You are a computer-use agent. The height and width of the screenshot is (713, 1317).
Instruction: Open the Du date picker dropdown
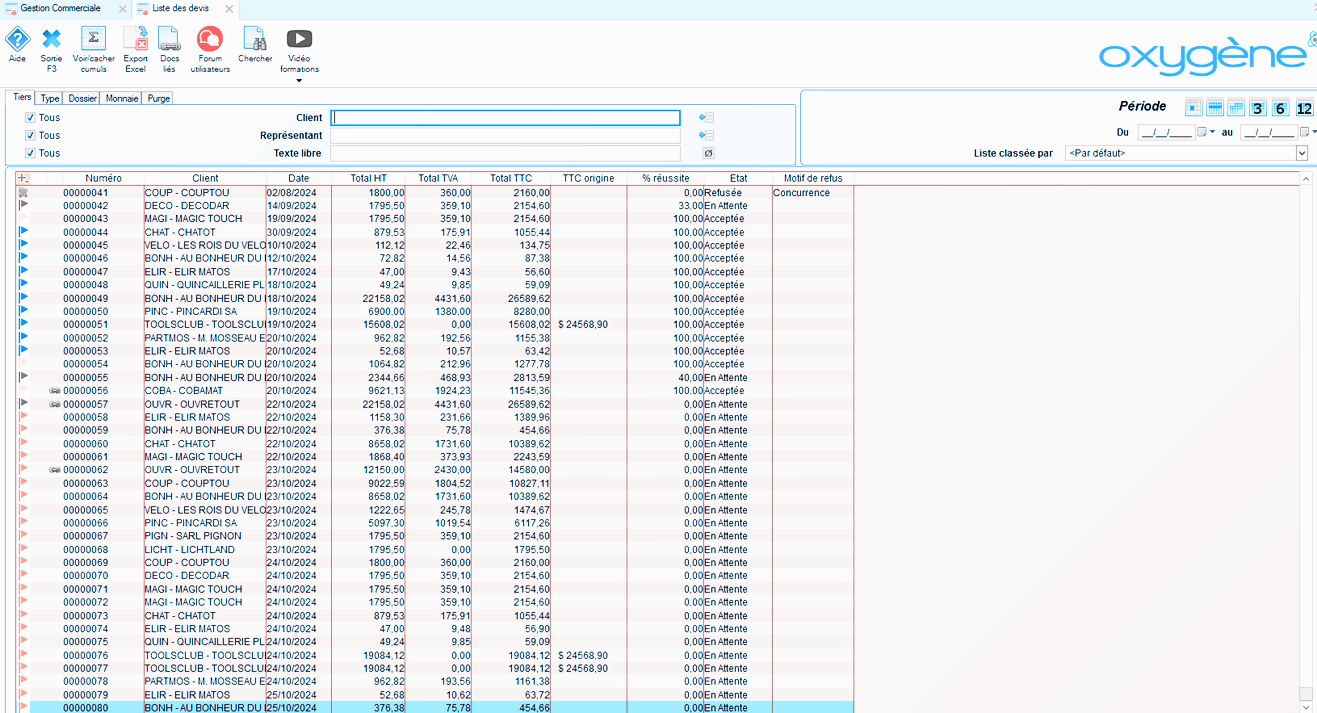click(1212, 132)
